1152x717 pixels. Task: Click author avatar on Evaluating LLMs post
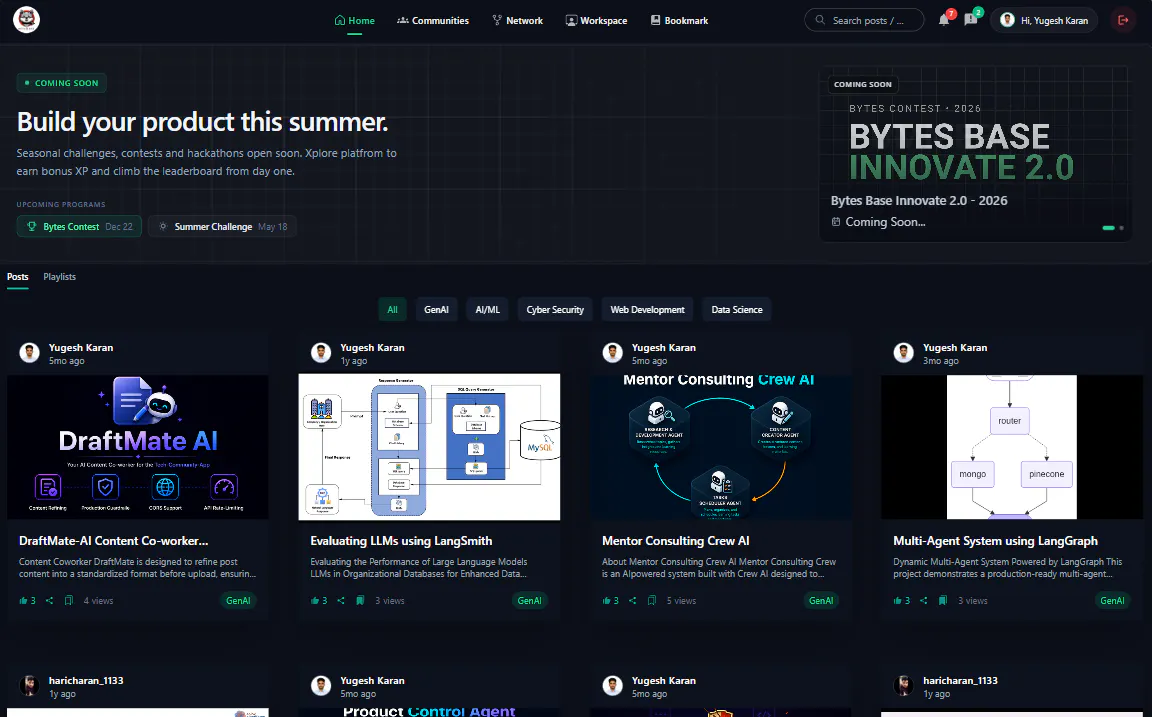(x=321, y=353)
